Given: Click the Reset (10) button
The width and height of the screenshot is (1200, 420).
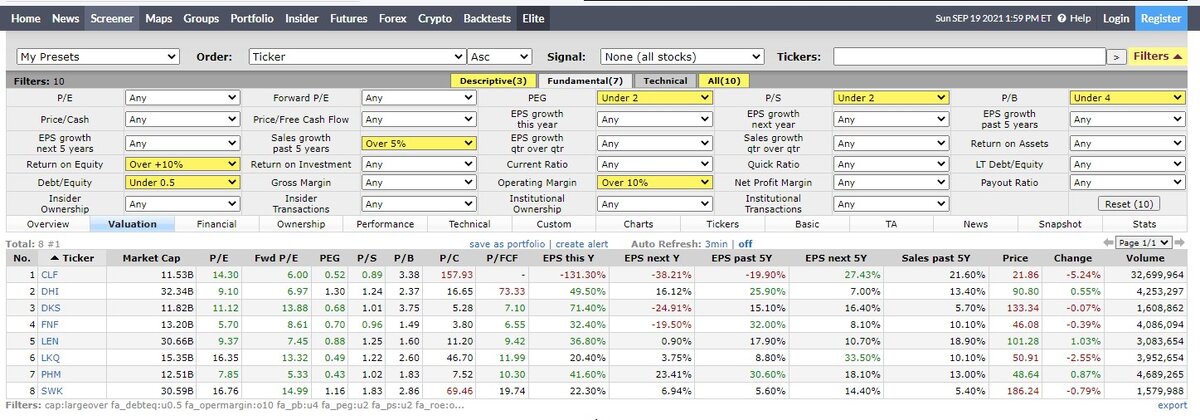Looking at the screenshot, I should tap(1130, 204).
